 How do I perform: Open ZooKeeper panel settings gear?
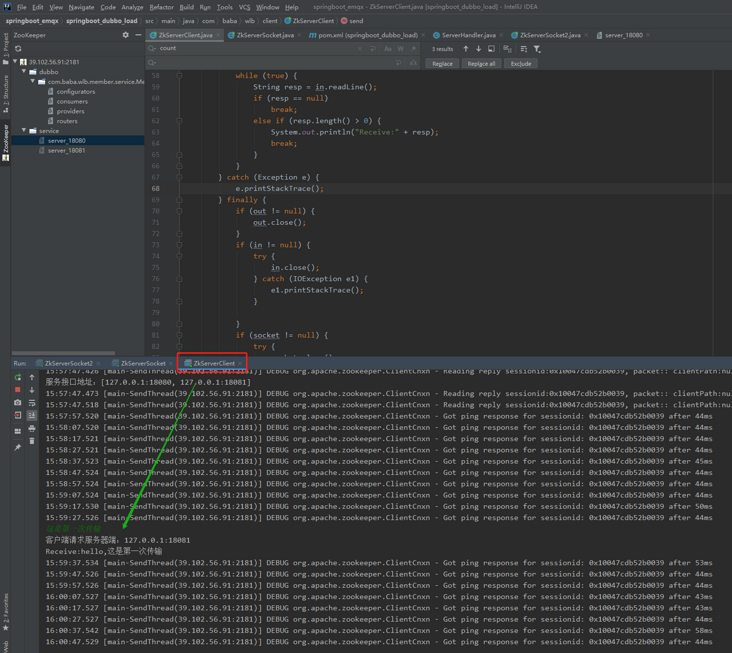coord(126,35)
